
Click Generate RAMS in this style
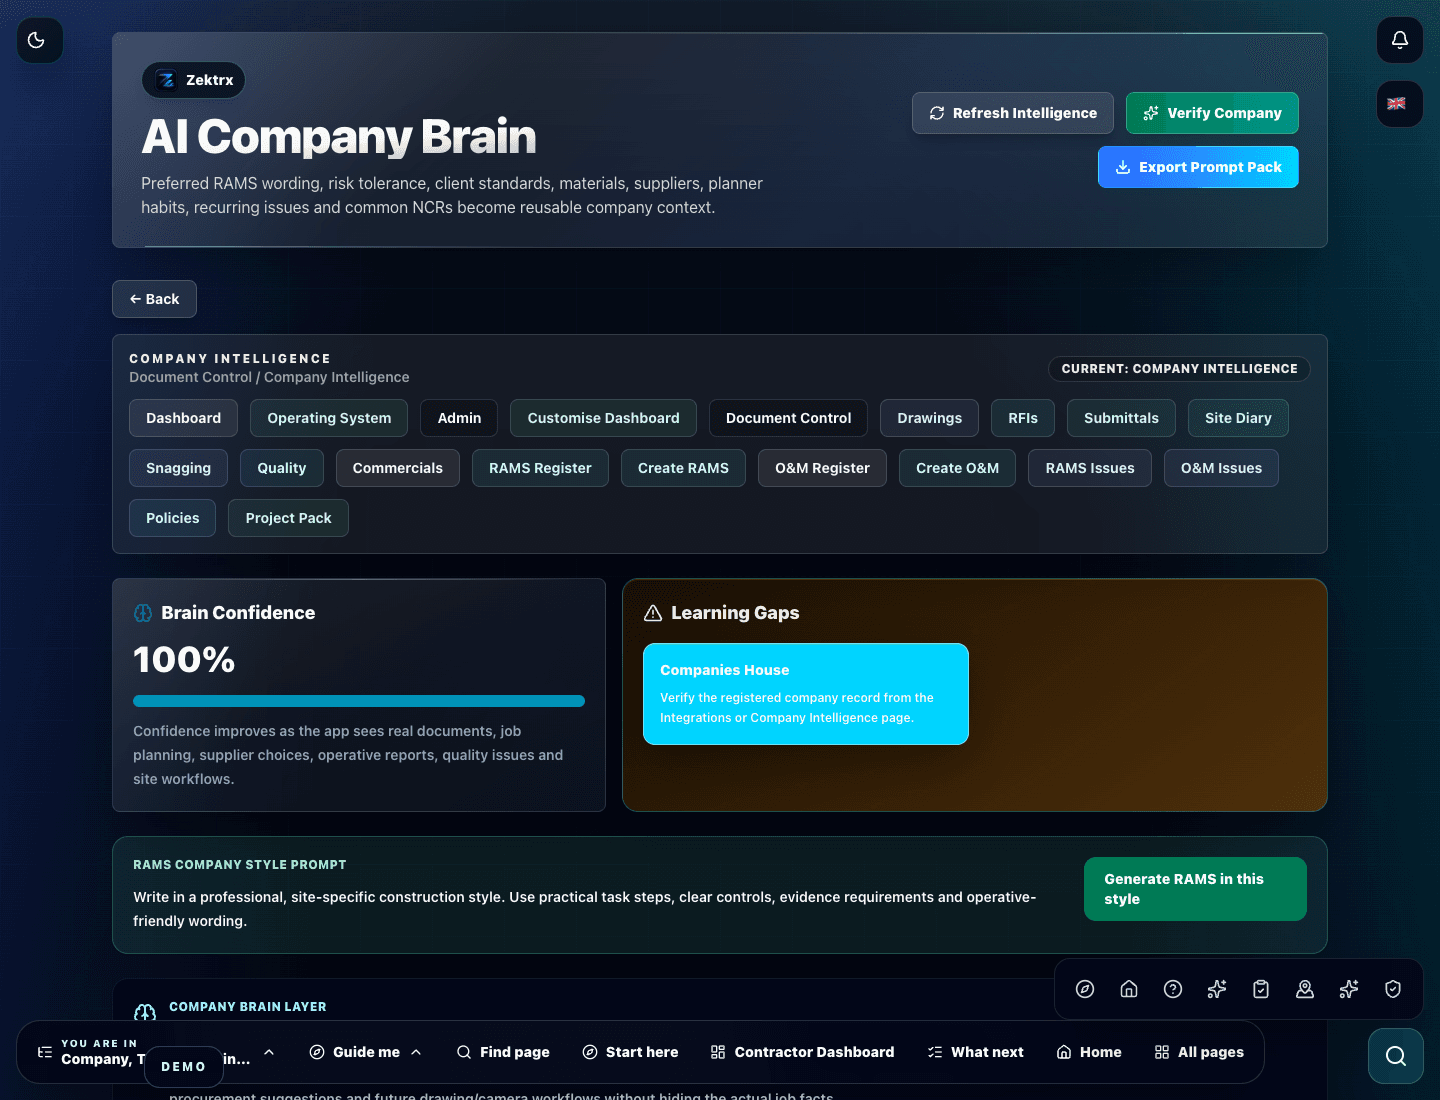1195,889
